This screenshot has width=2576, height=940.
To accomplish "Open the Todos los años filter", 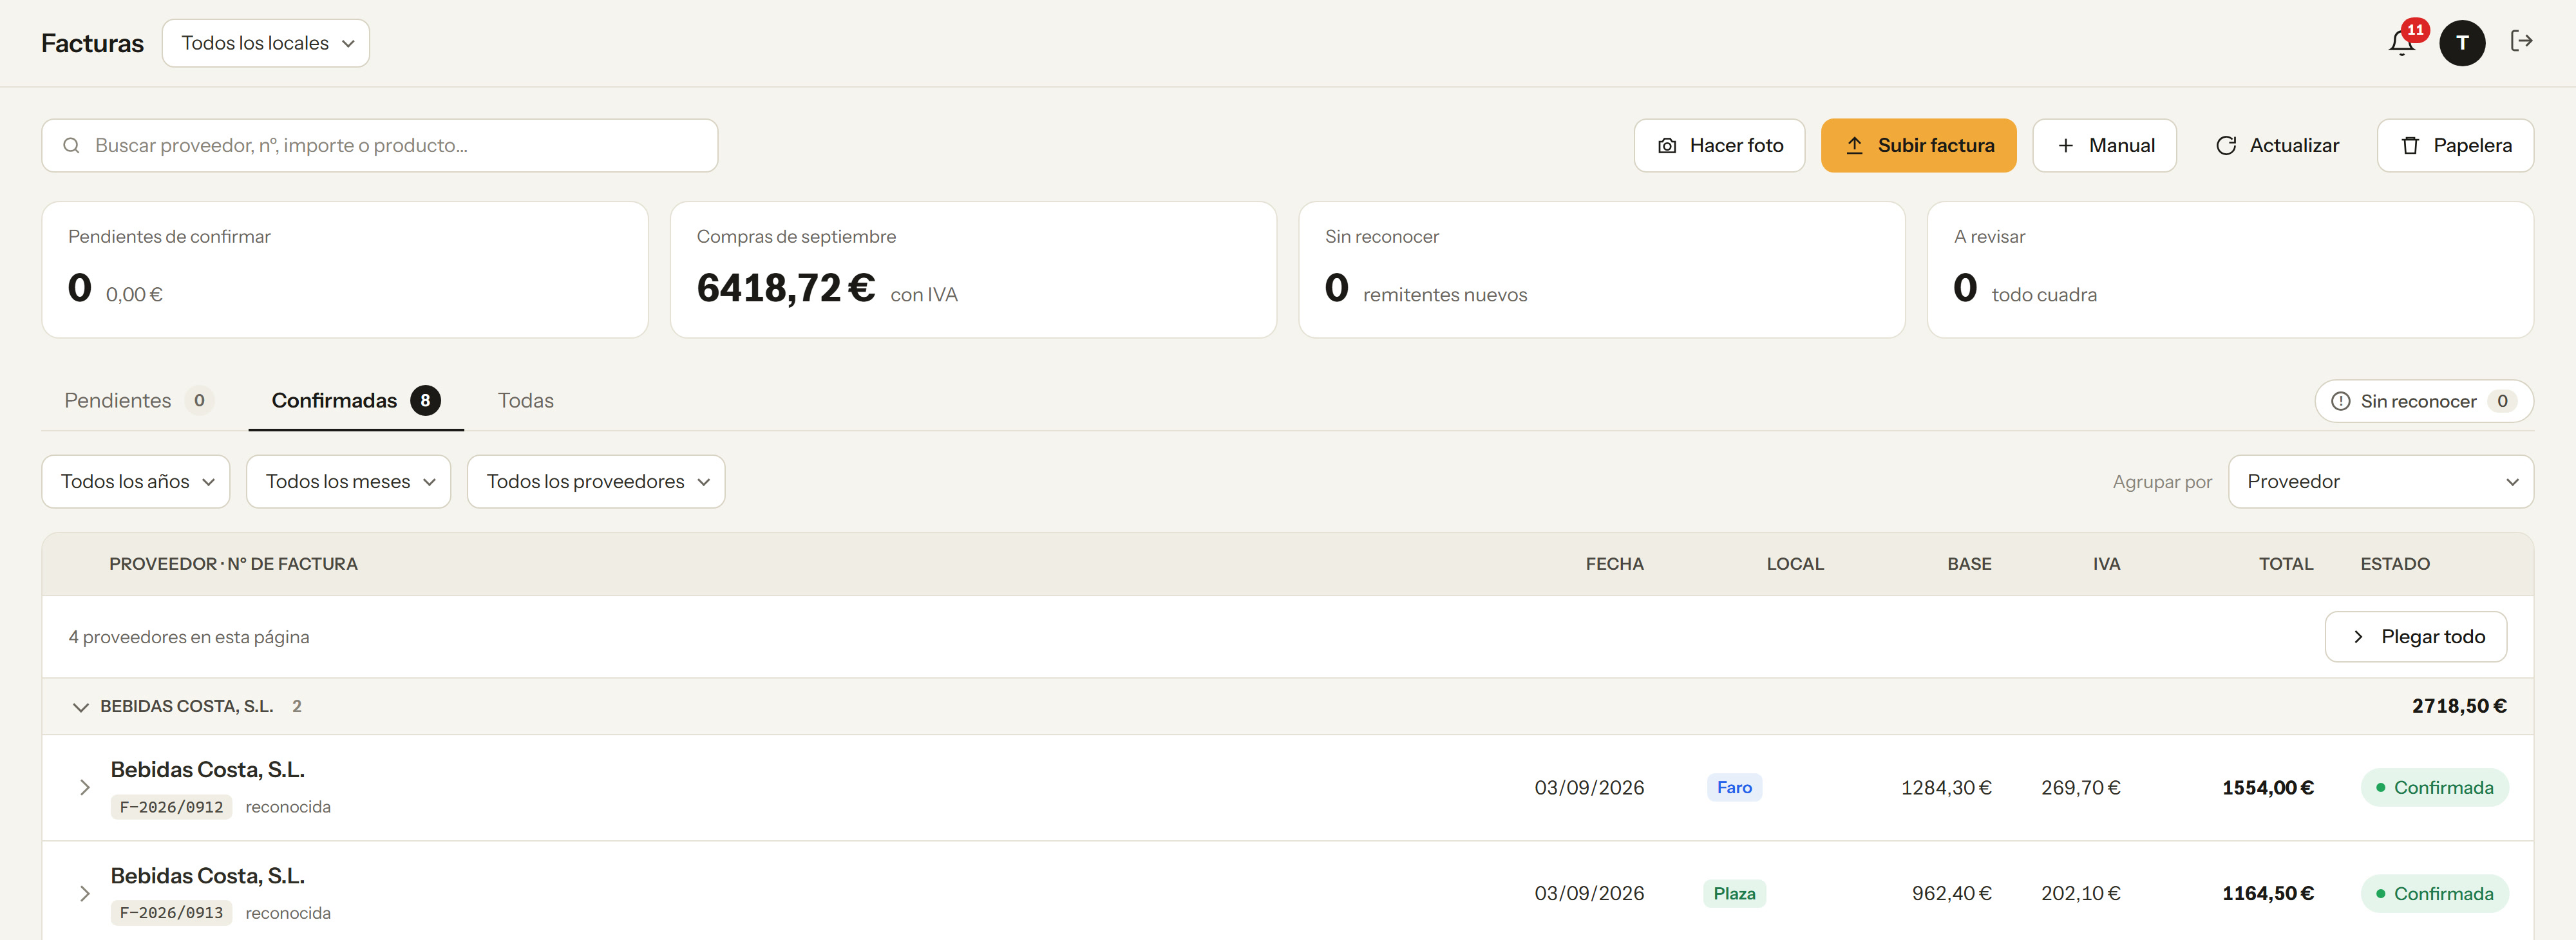I will [x=136, y=482].
